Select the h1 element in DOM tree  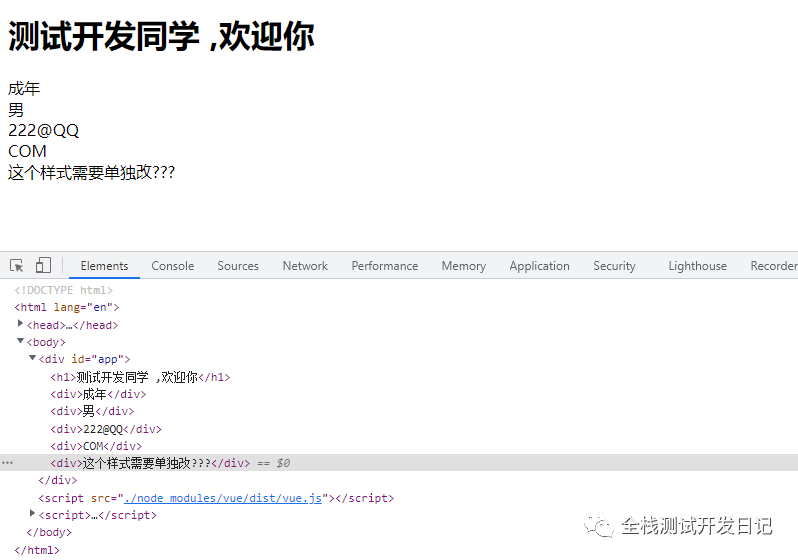click(x=140, y=377)
